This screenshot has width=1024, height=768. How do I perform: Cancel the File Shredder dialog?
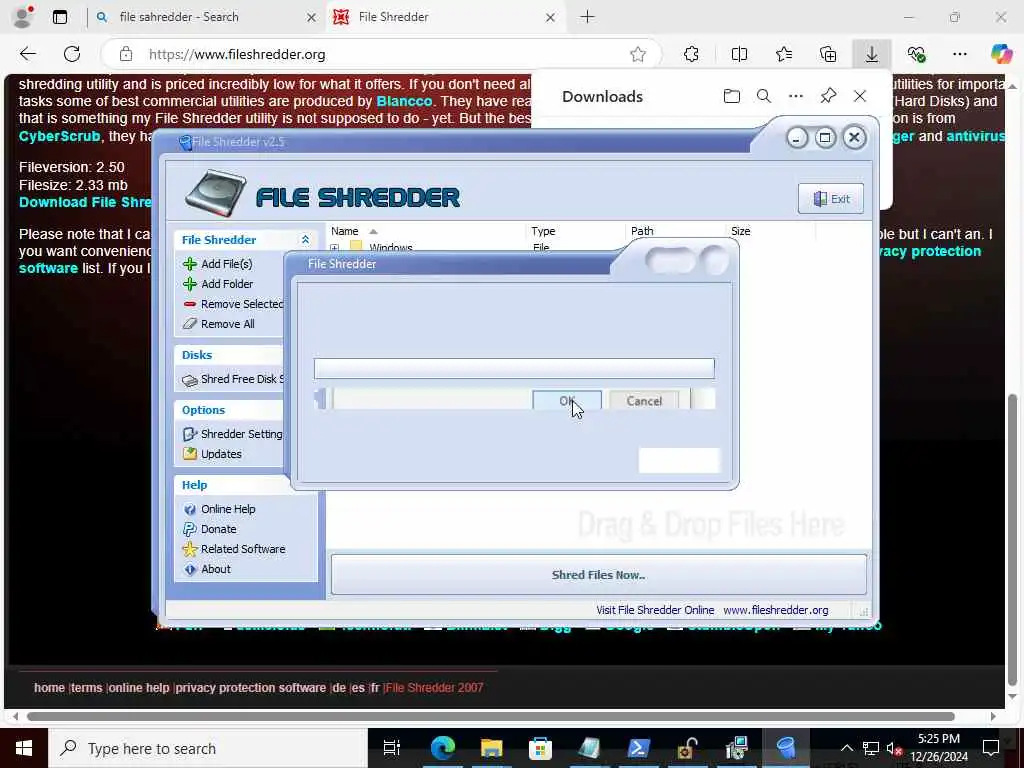644,400
